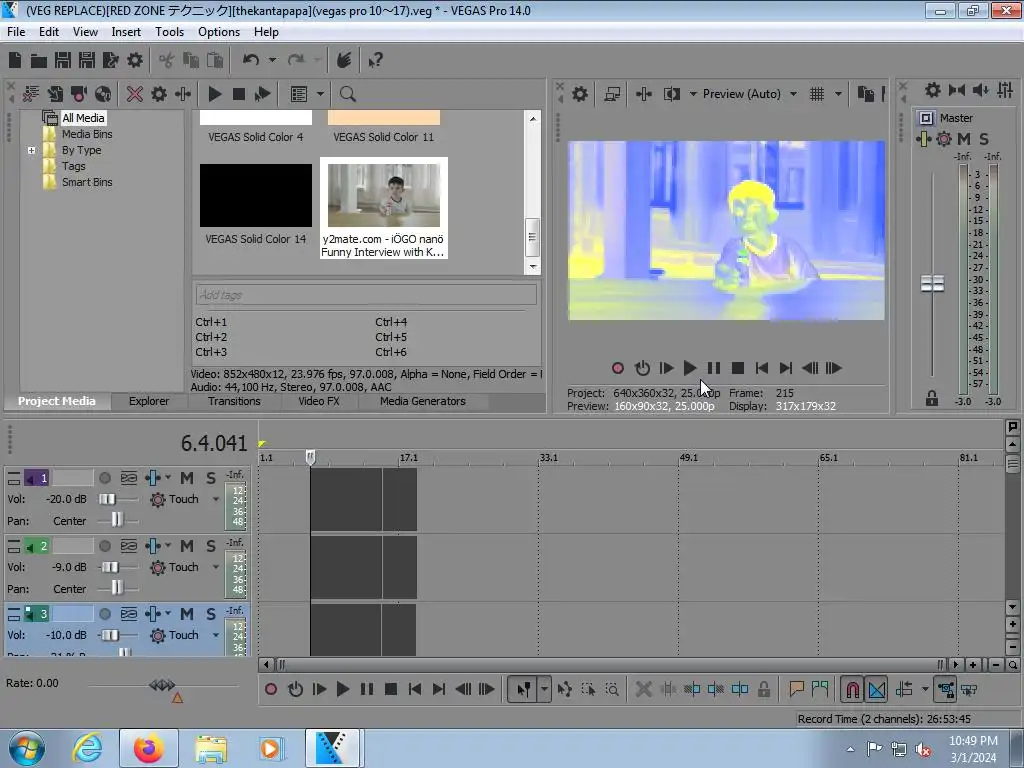
Task: Switch to the Media Generators tab
Action: coord(423,401)
